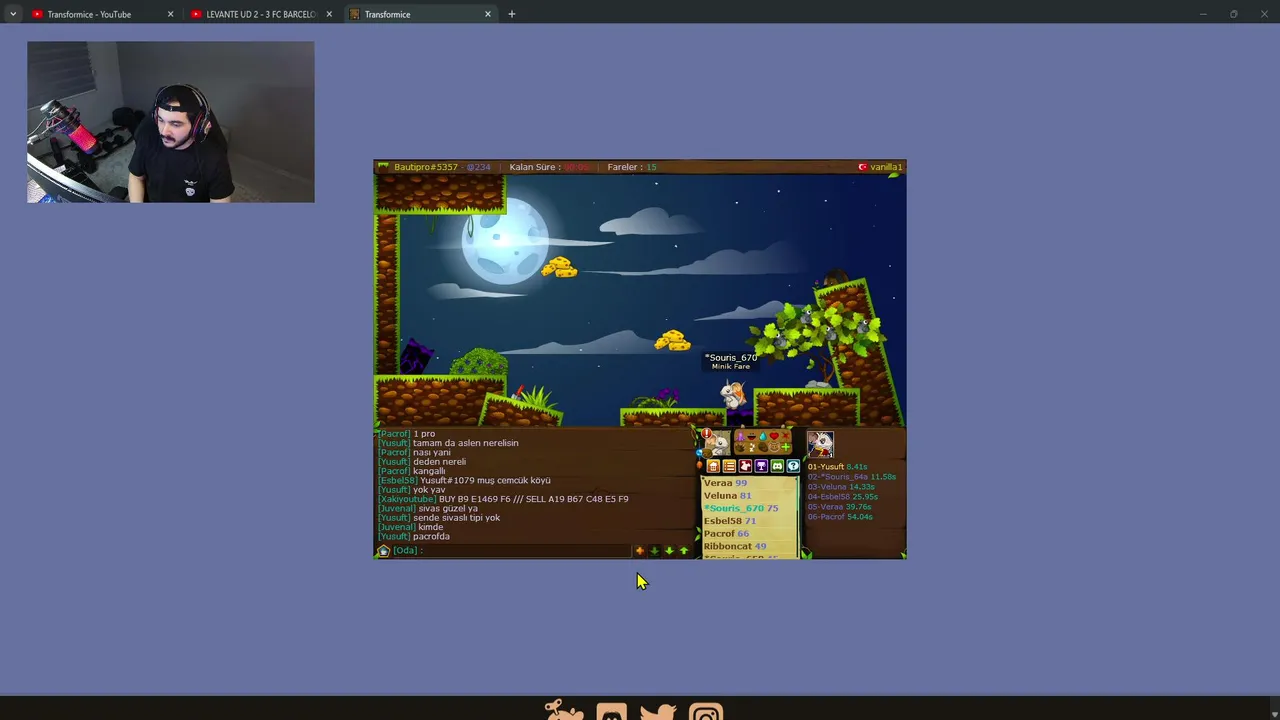Viewport: 1280px width, 720px height.
Task: Click the room name vanilla1
Action: pos(886,167)
